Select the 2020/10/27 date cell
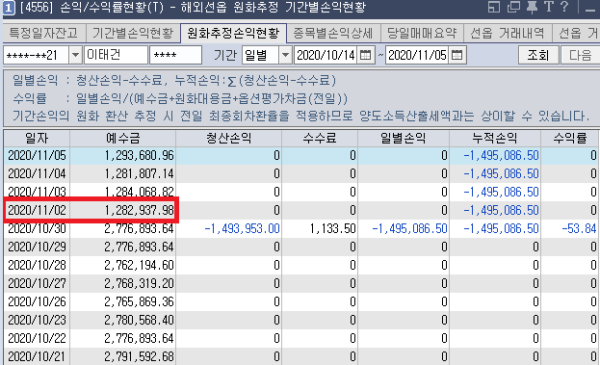This screenshot has height=365, width=600. [x=37, y=284]
